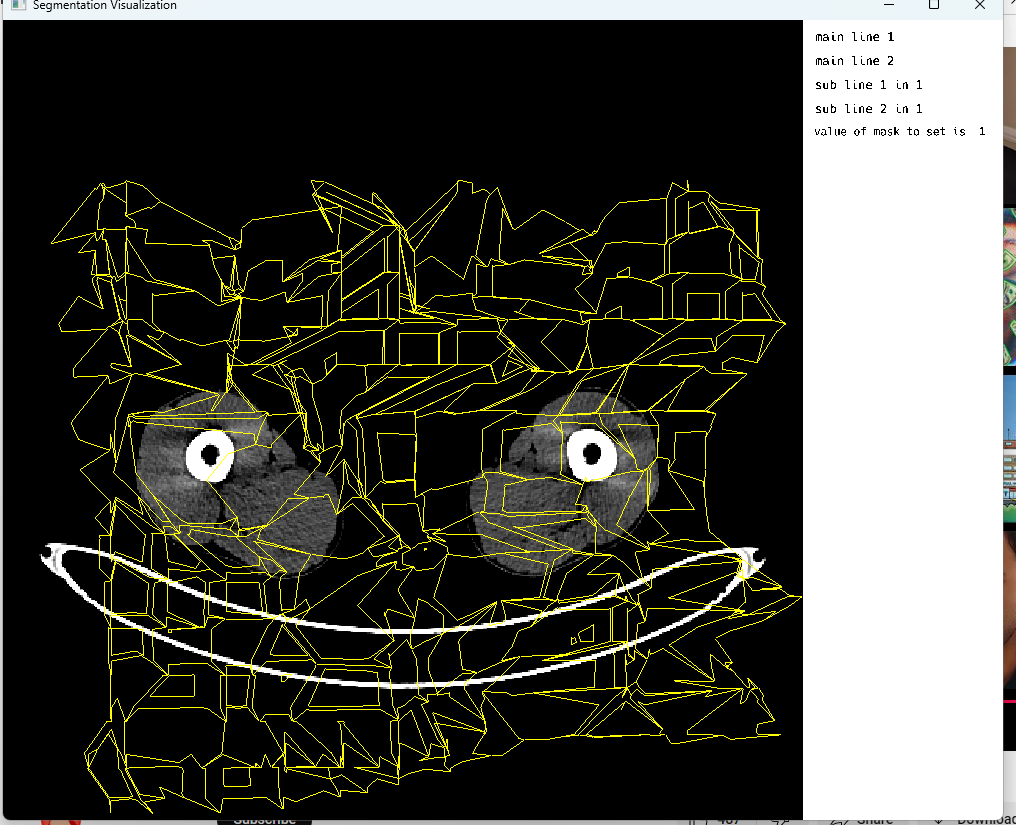The height and width of the screenshot is (825, 1016).
Task: Click the "main line 1" label
Action: [854, 37]
